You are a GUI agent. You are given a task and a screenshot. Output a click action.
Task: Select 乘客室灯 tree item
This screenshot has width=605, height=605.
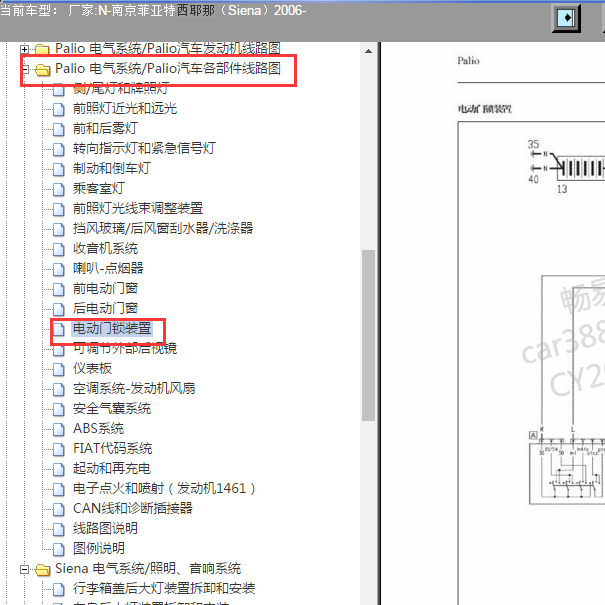[99, 189]
